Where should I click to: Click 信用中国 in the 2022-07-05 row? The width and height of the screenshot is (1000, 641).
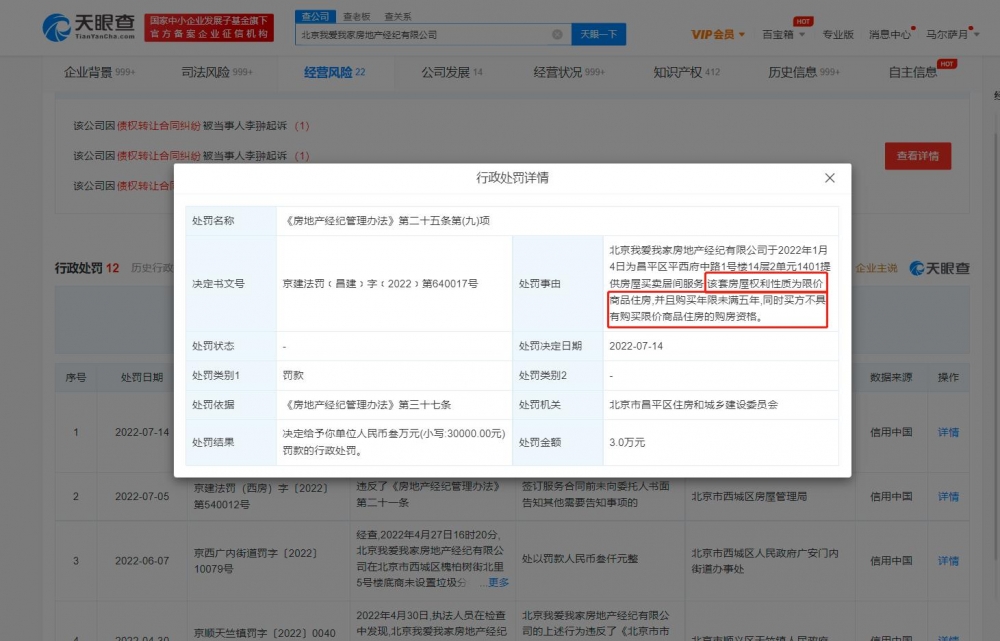point(891,497)
